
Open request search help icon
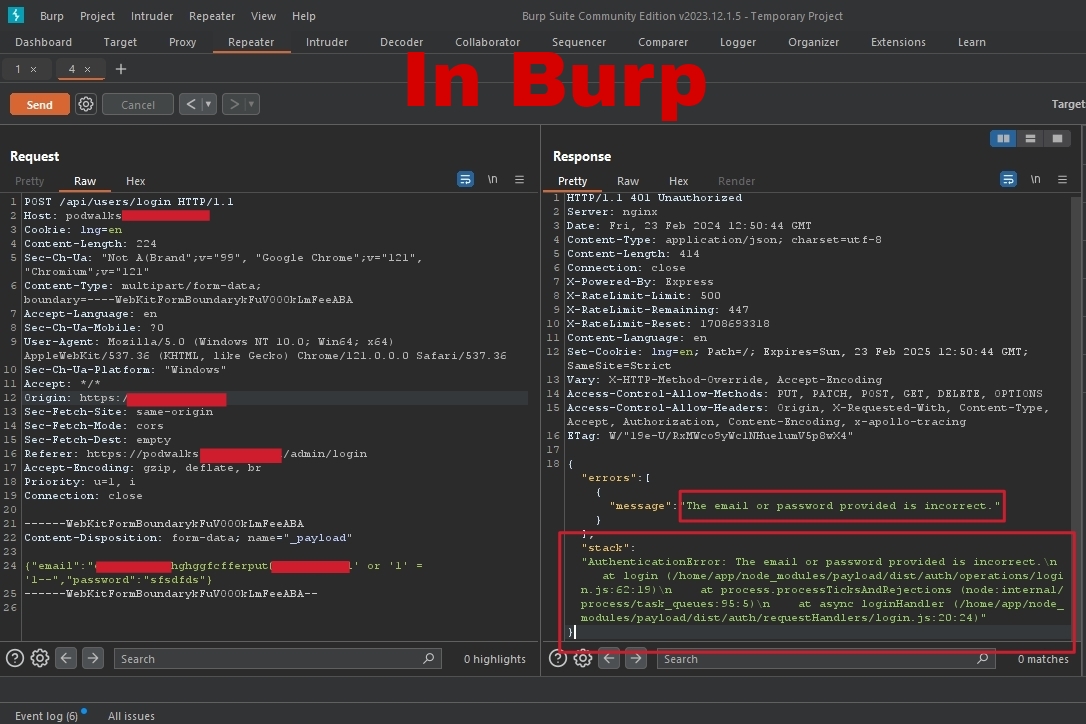tap(15, 658)
